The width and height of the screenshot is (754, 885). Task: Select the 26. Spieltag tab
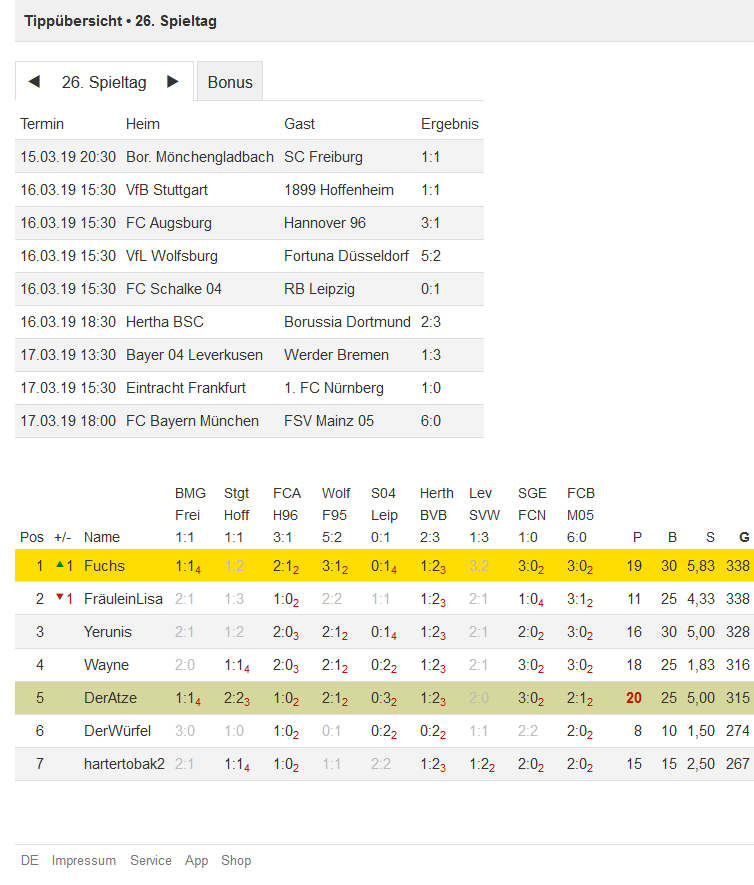104,82
